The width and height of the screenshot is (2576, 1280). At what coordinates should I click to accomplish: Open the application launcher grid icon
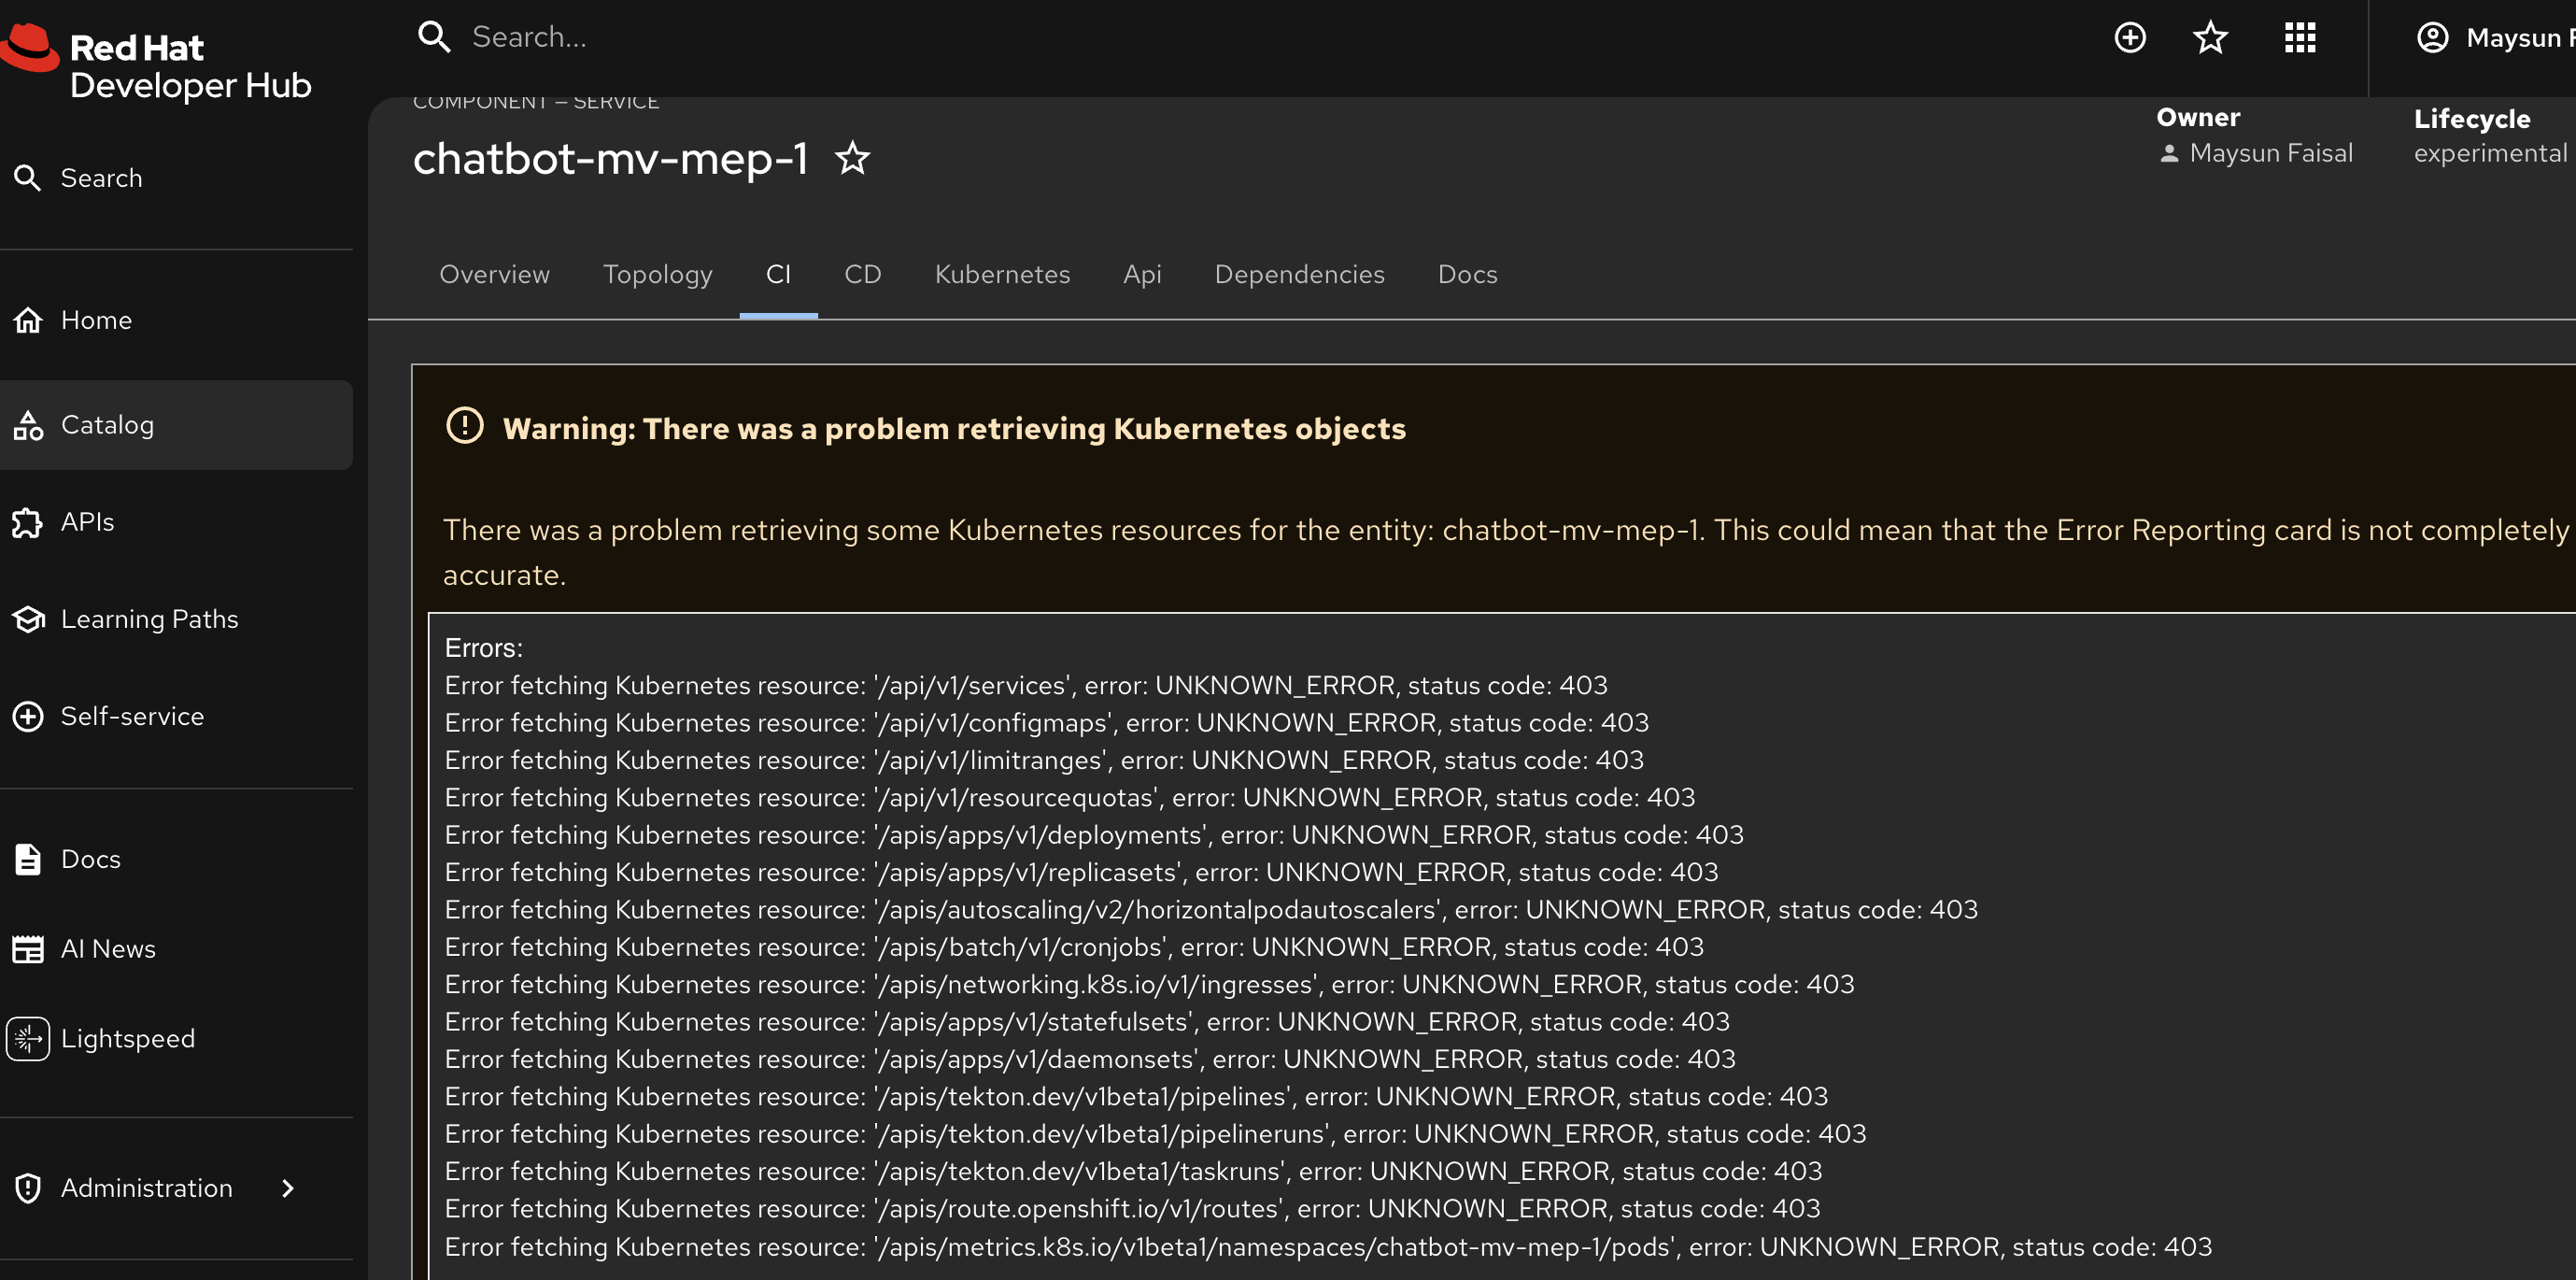2299,38
